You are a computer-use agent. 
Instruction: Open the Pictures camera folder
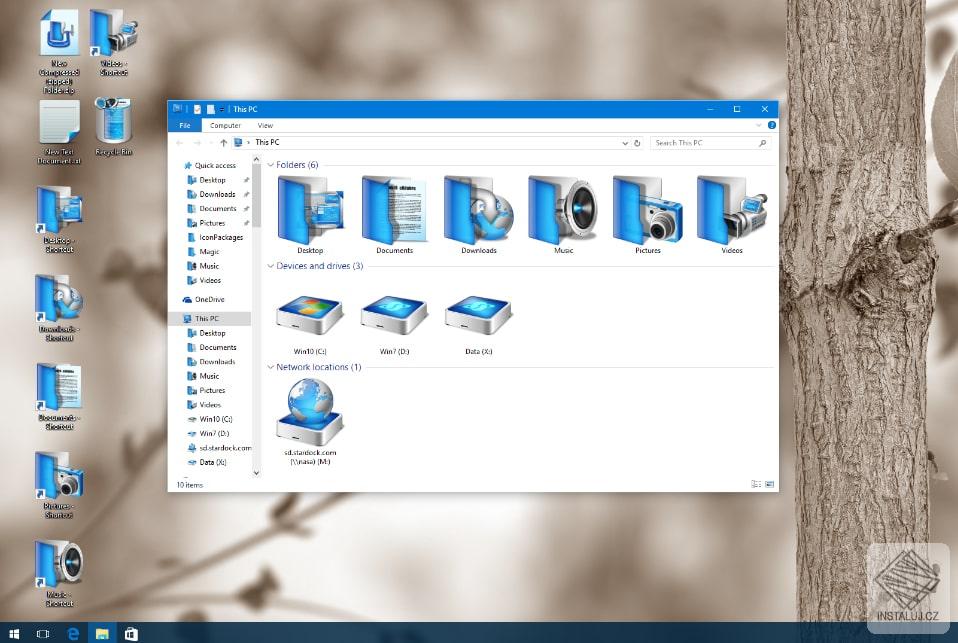point(646,210)
